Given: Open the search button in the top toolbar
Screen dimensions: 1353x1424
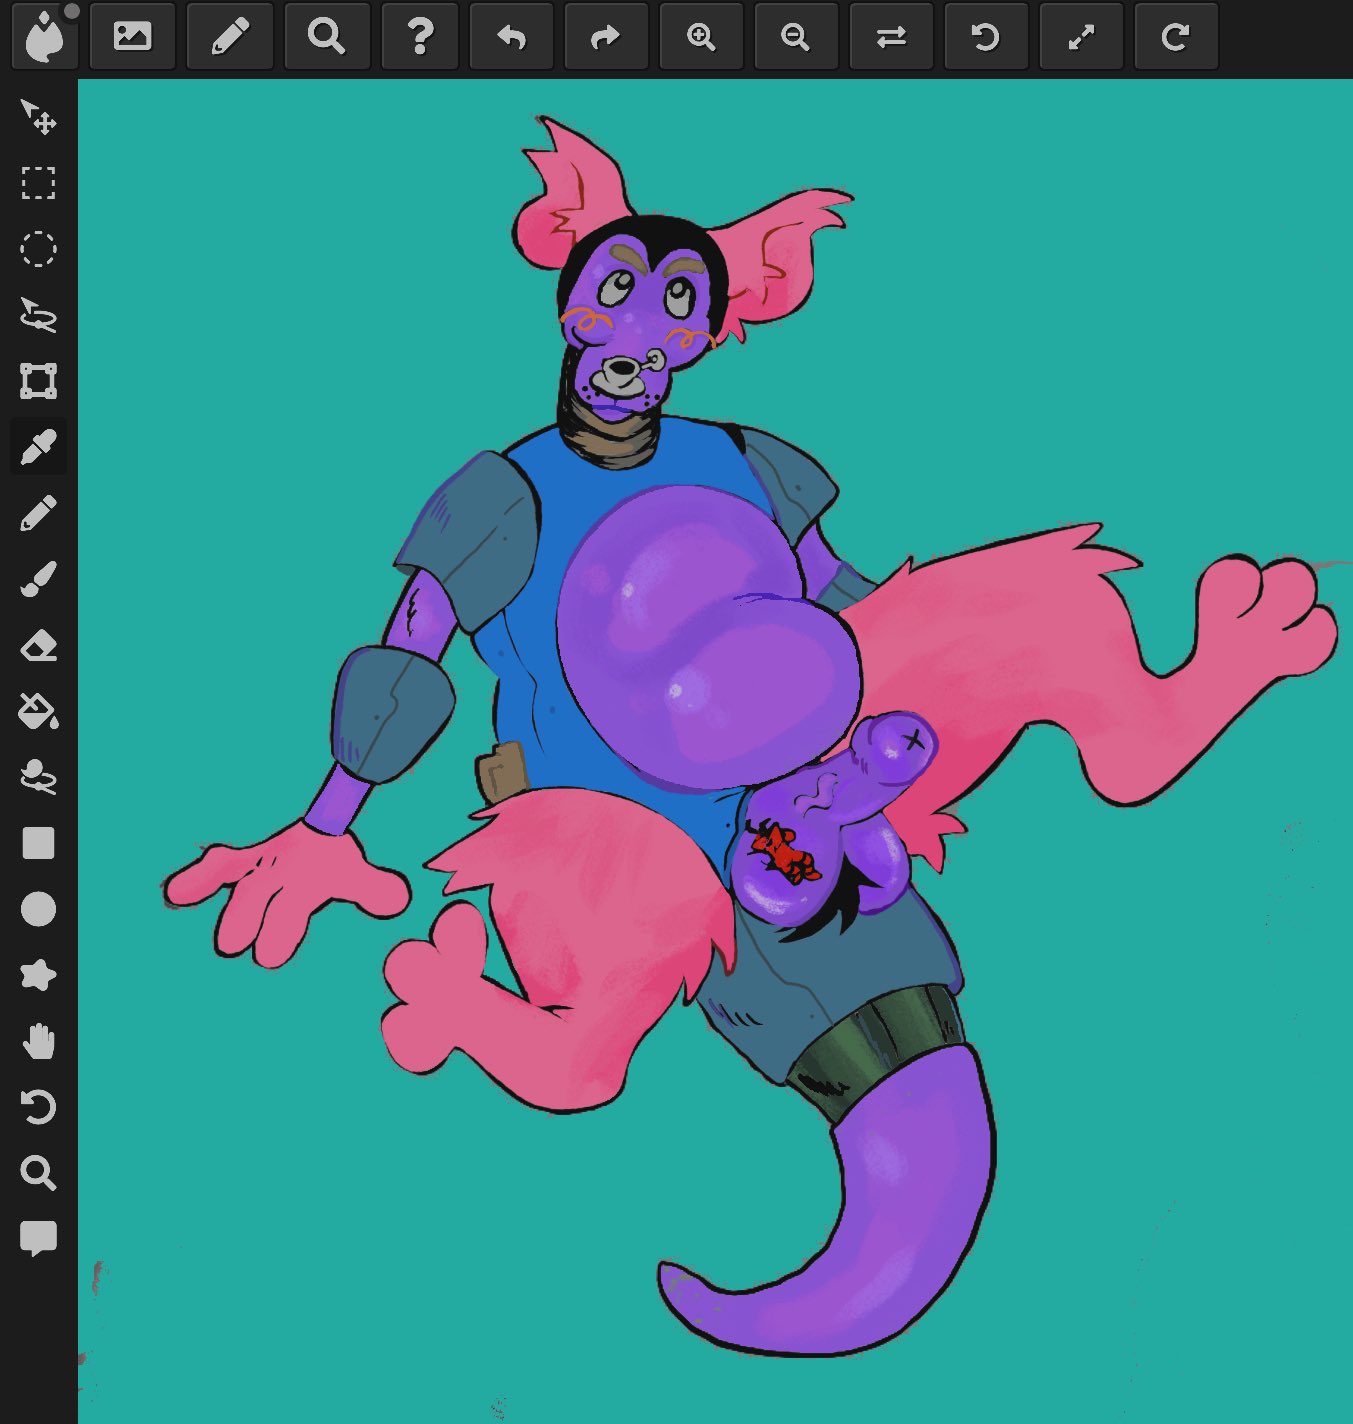Looking at the screenshot, I should (x=326, y=36).
